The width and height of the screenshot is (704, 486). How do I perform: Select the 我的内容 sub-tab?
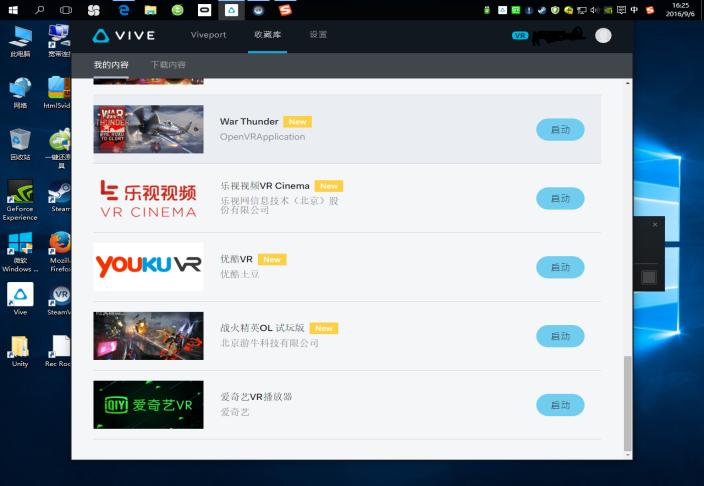(111, 65)
